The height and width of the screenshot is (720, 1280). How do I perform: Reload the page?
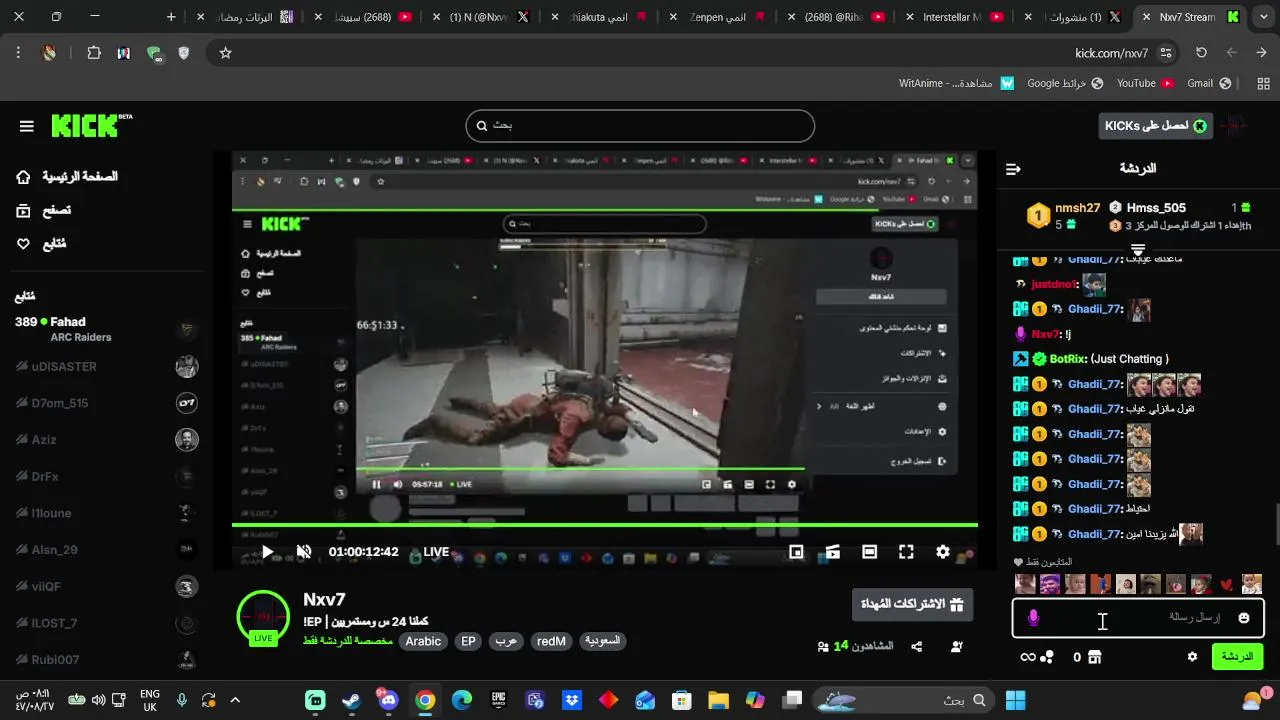[x=1201, y=53]
